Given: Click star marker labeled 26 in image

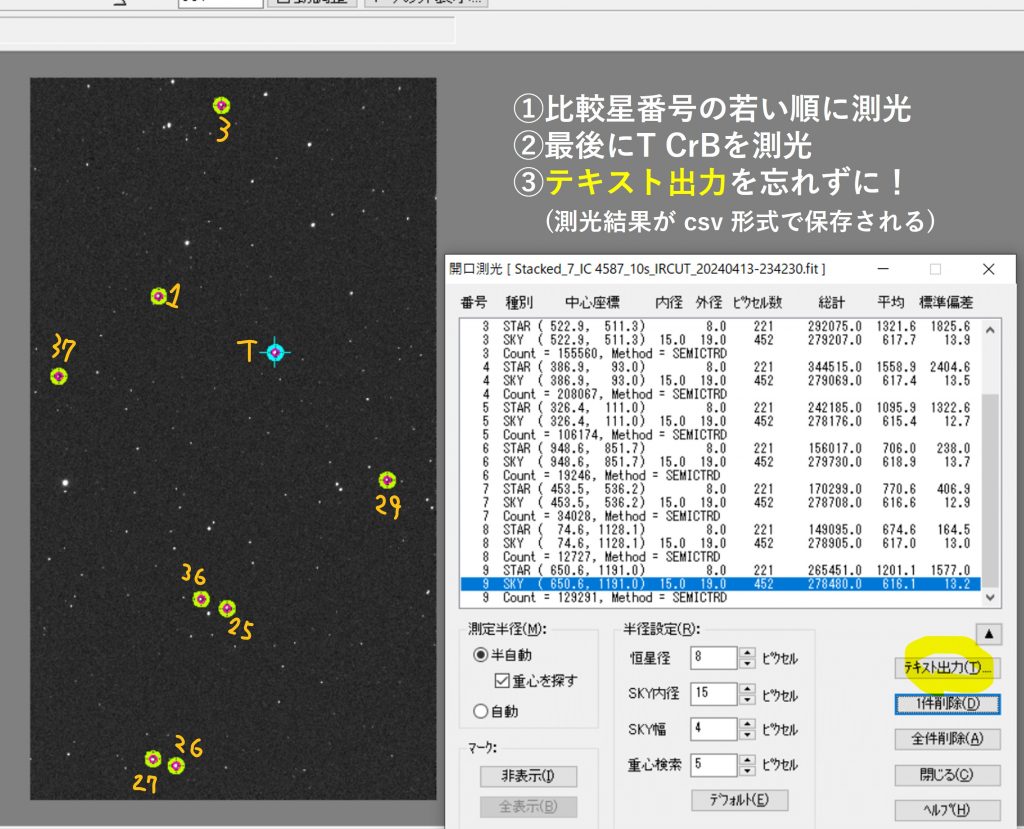Looking at the screenshot, I should point(176,765).
